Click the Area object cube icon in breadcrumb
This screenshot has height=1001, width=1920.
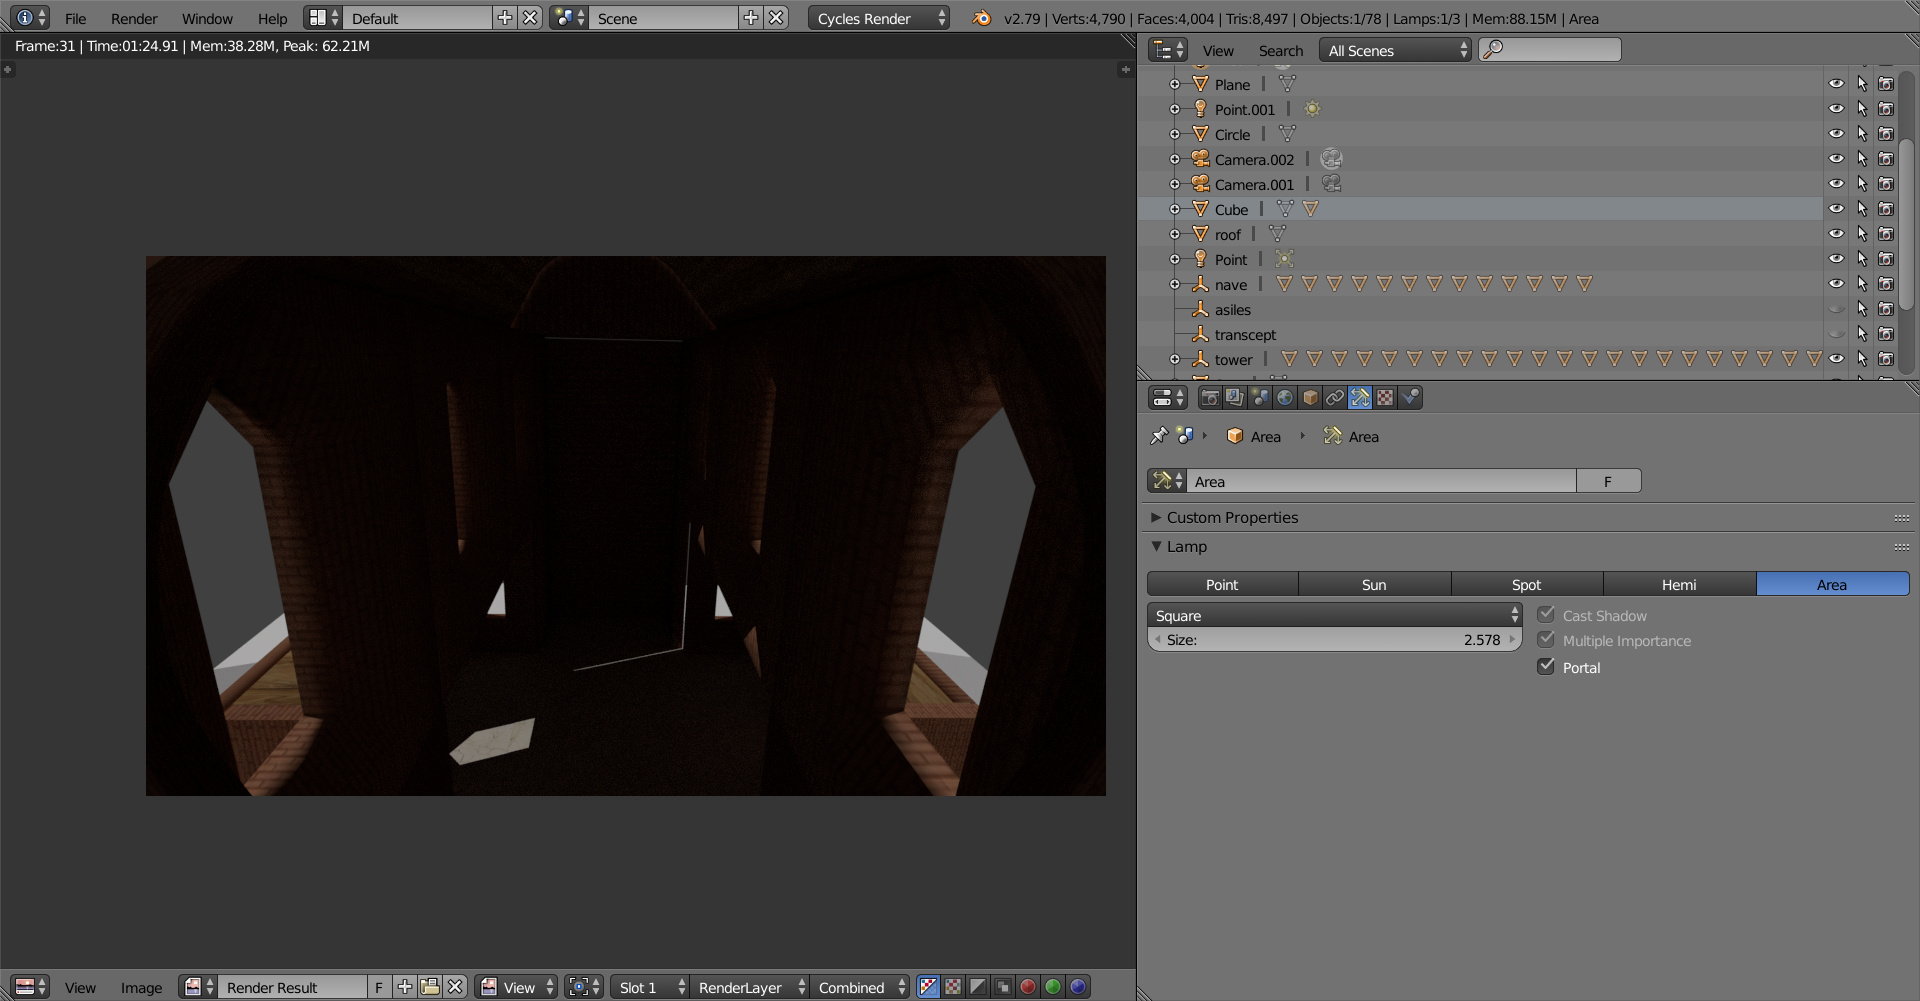click(1235, 436)
